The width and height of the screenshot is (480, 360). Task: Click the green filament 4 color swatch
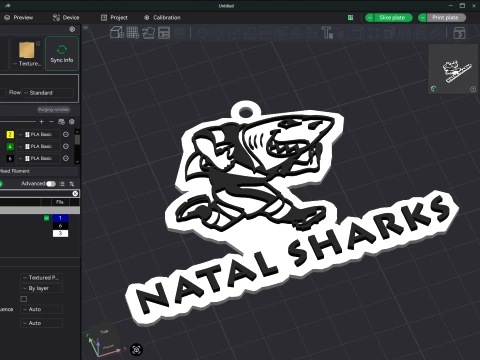tap(10, 146)
